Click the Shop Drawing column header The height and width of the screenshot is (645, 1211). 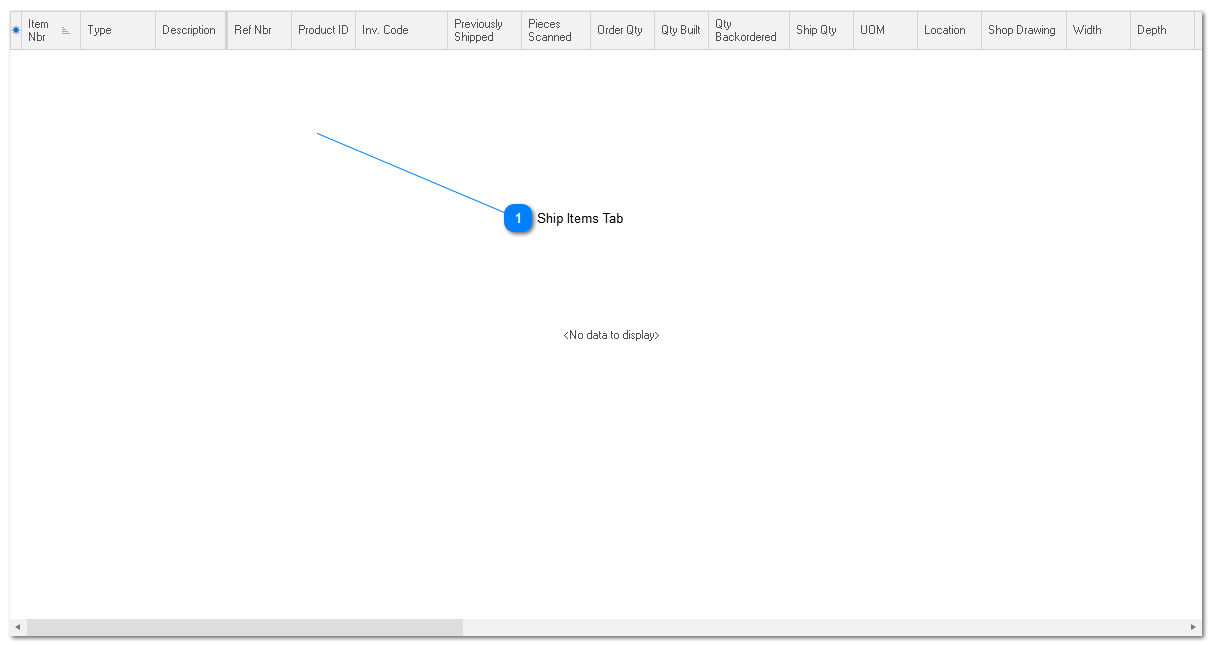click(1022, 30)
